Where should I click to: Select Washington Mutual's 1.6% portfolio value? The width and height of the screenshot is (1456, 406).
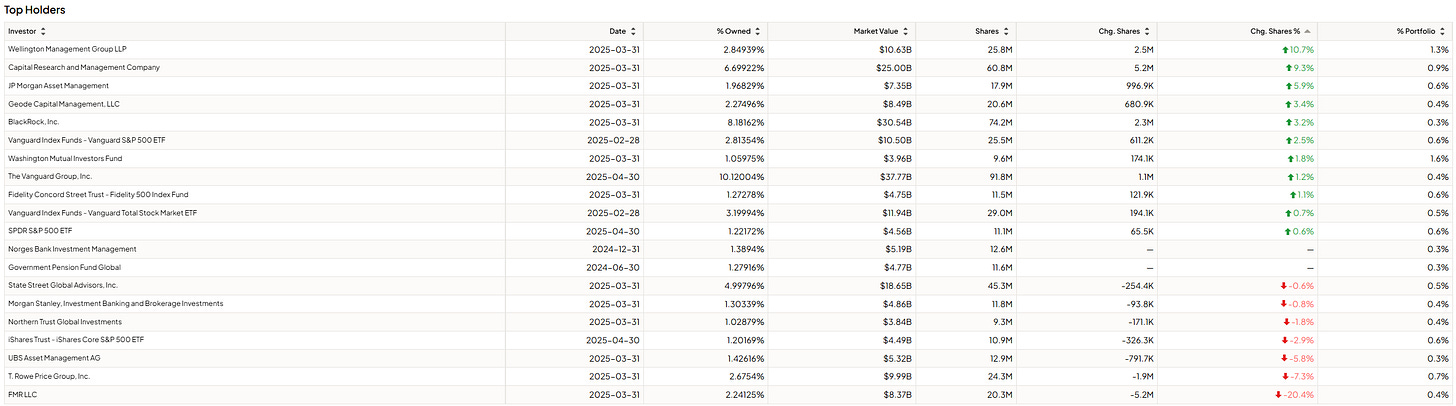coord(1440,158)
